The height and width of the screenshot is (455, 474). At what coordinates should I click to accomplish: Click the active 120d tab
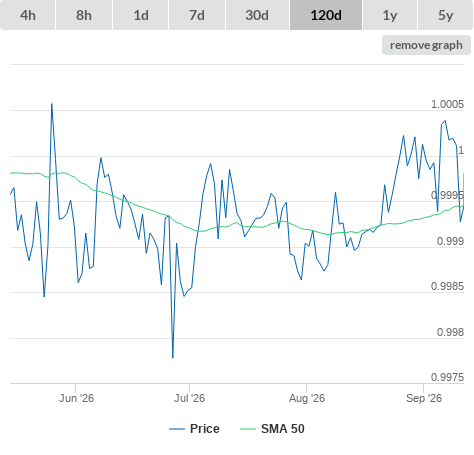click(x=326, y=15)
